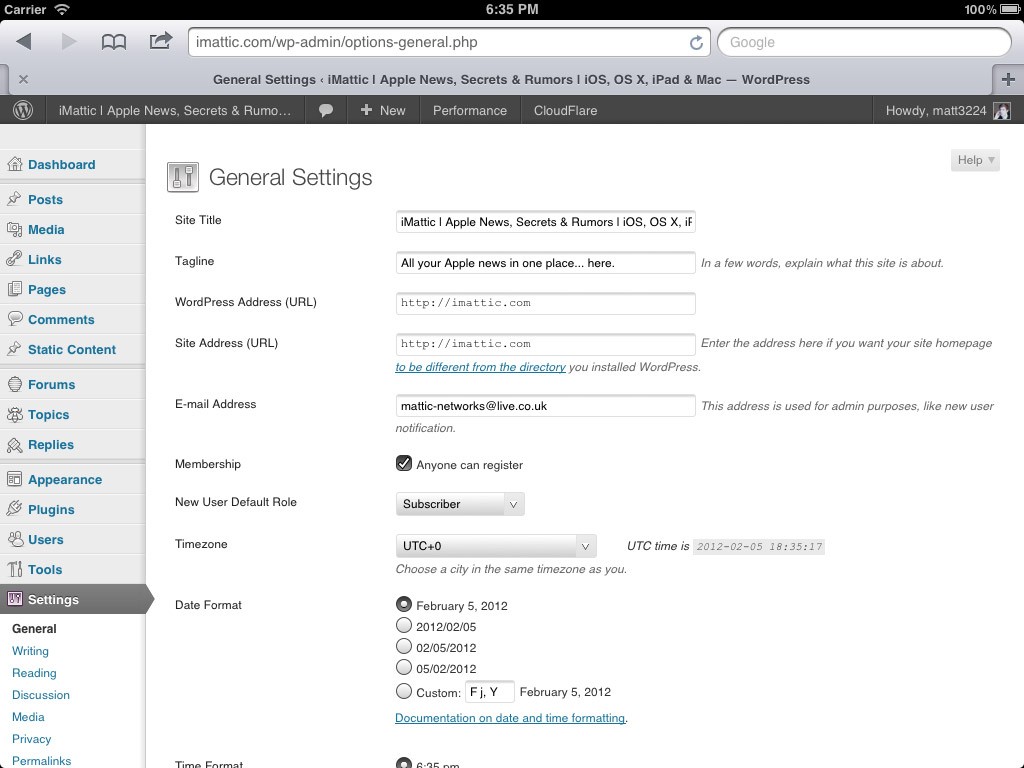
Task: Click the Pages icon in sidebar
Action: [14, 289]
